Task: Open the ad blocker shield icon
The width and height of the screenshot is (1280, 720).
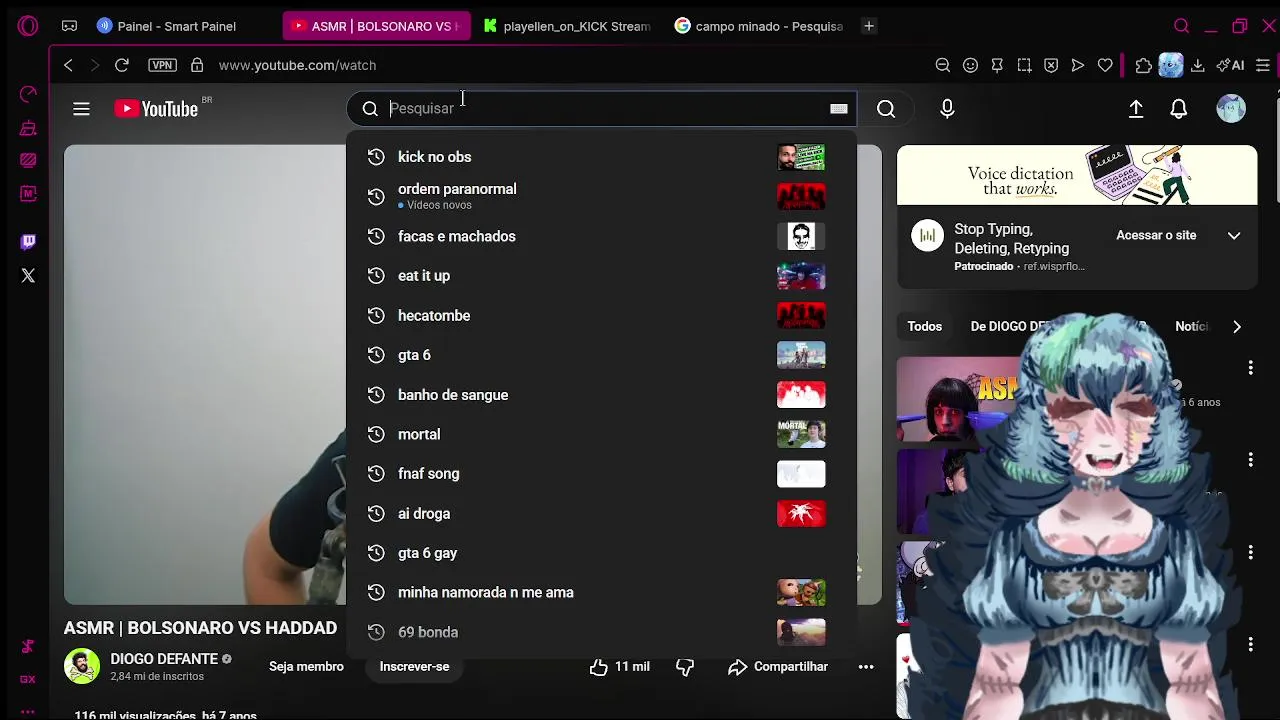Action: tap(1051, 65)
